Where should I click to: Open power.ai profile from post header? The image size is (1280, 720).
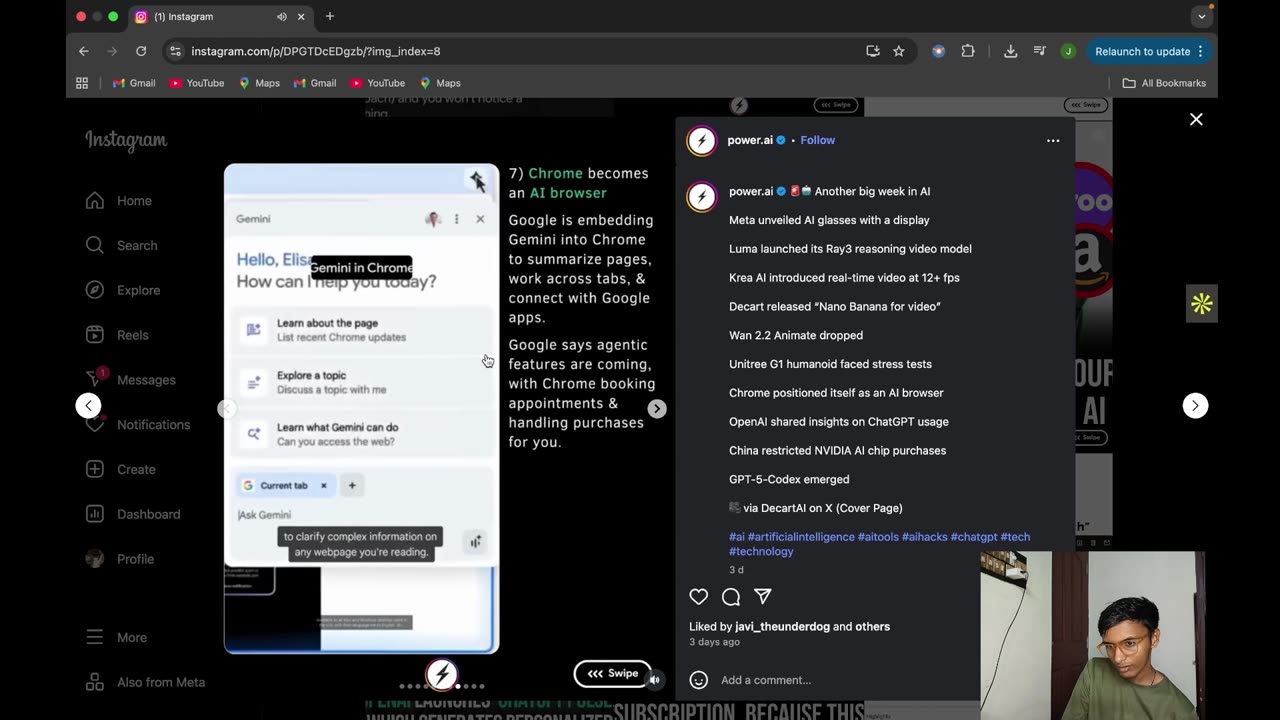750,140
